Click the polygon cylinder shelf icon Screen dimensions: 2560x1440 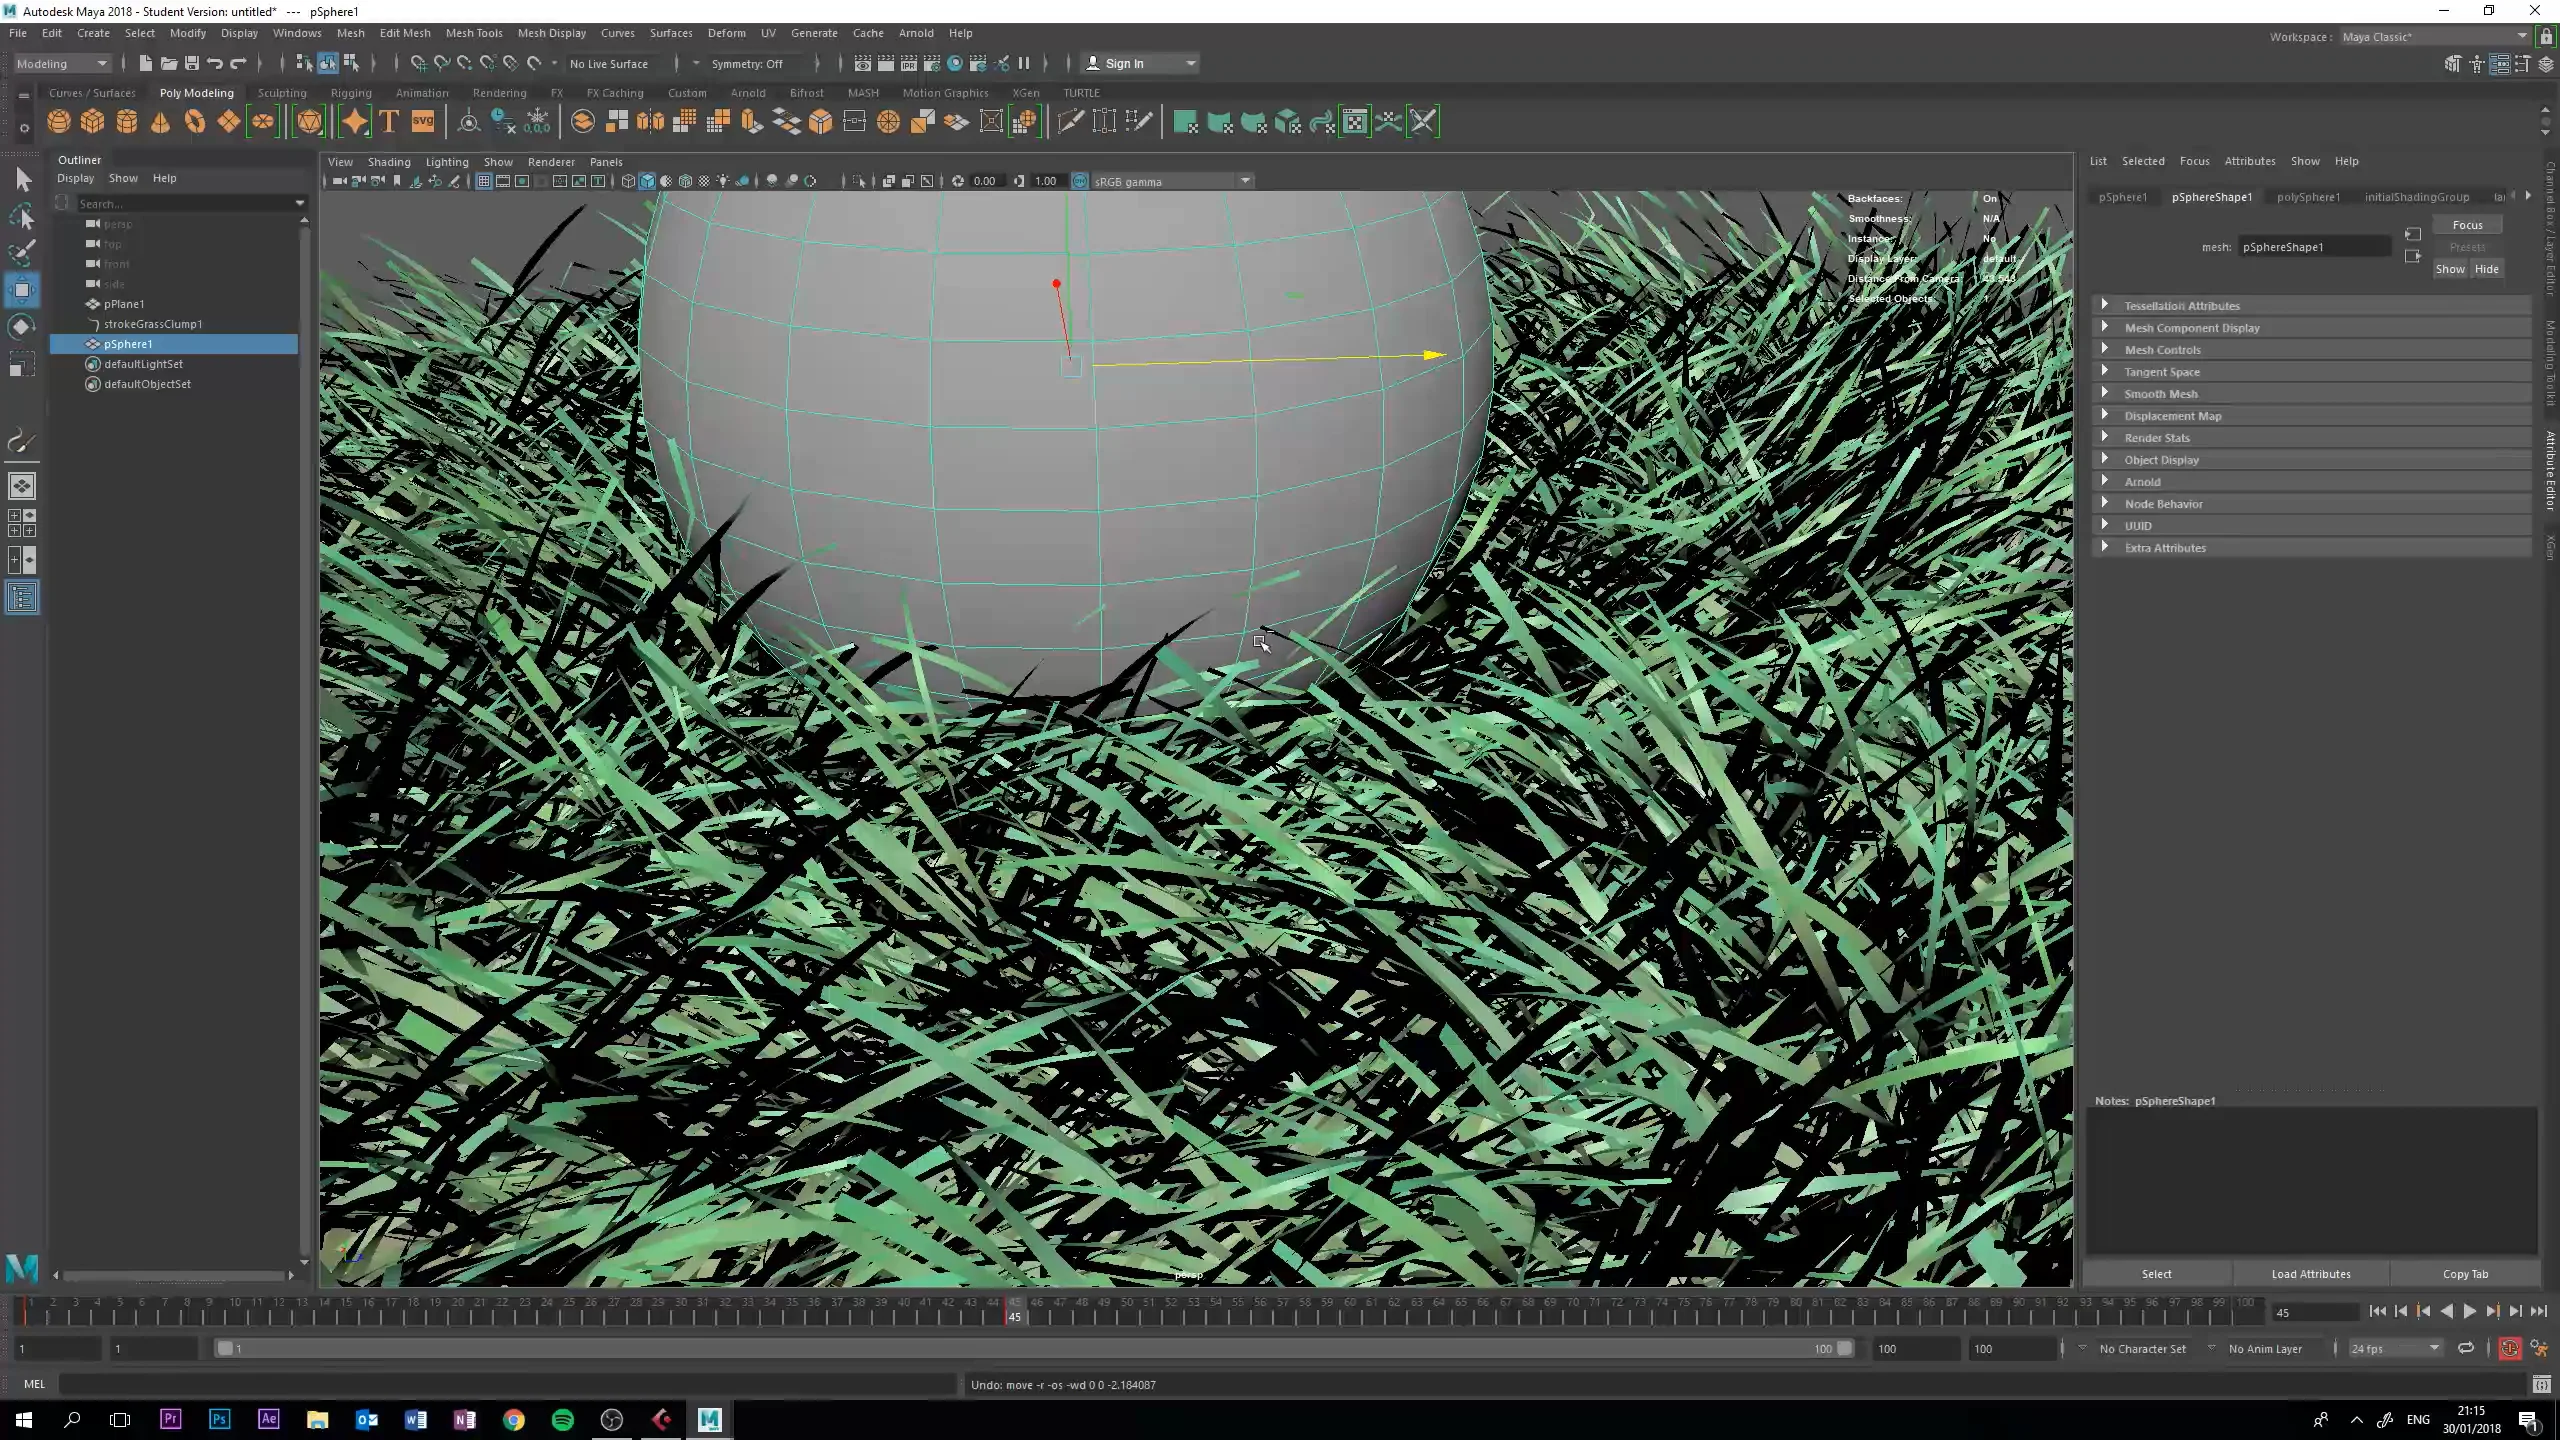(127, 122)
